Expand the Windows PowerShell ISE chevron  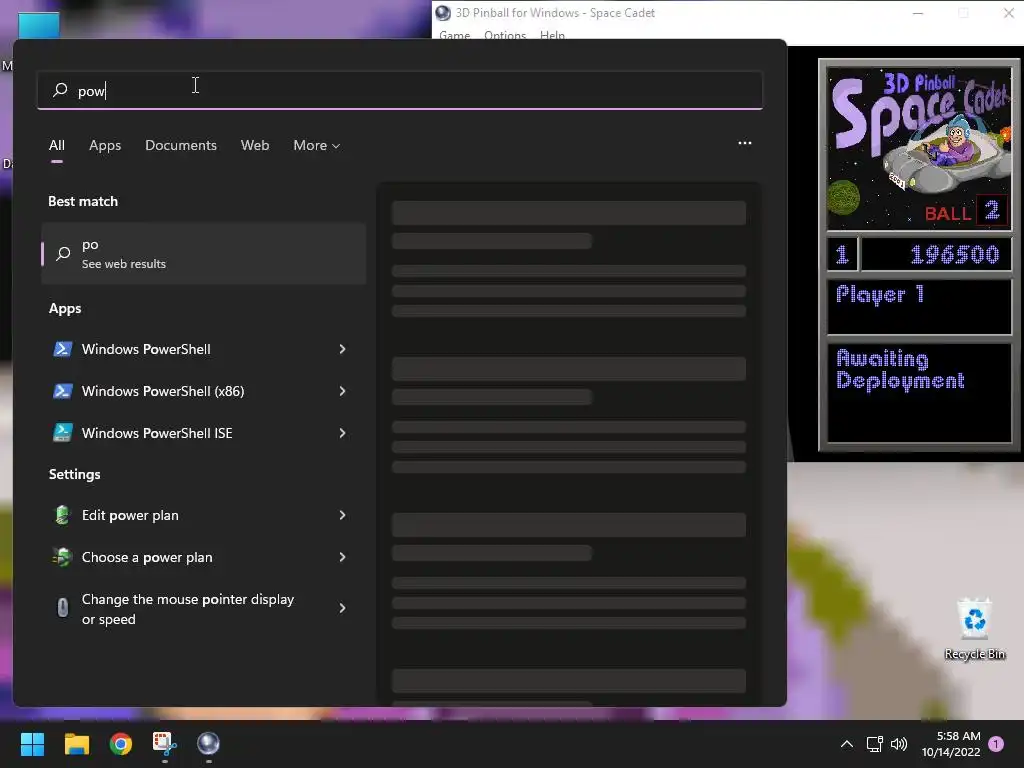click(342, 432)
